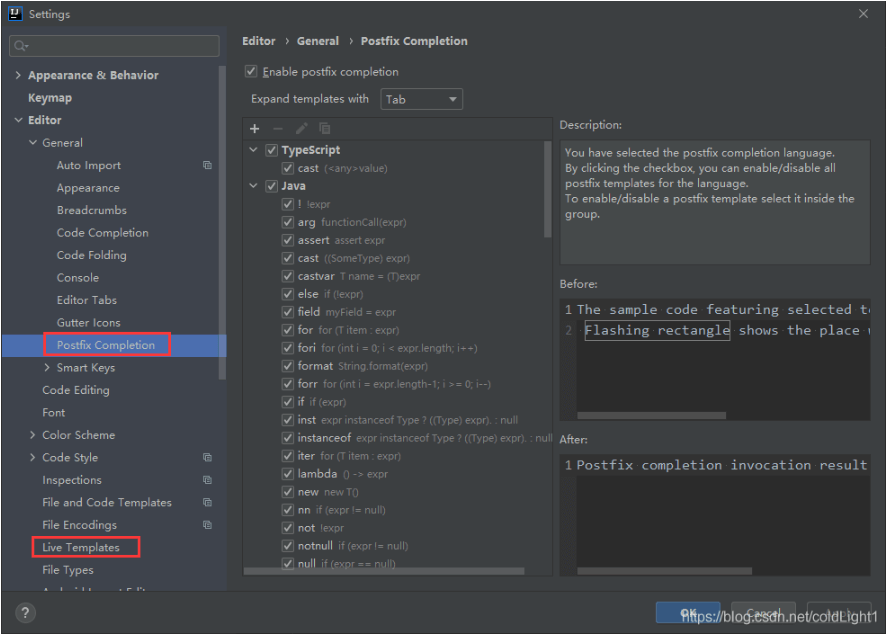Open Font settings page

click(54, 412)
